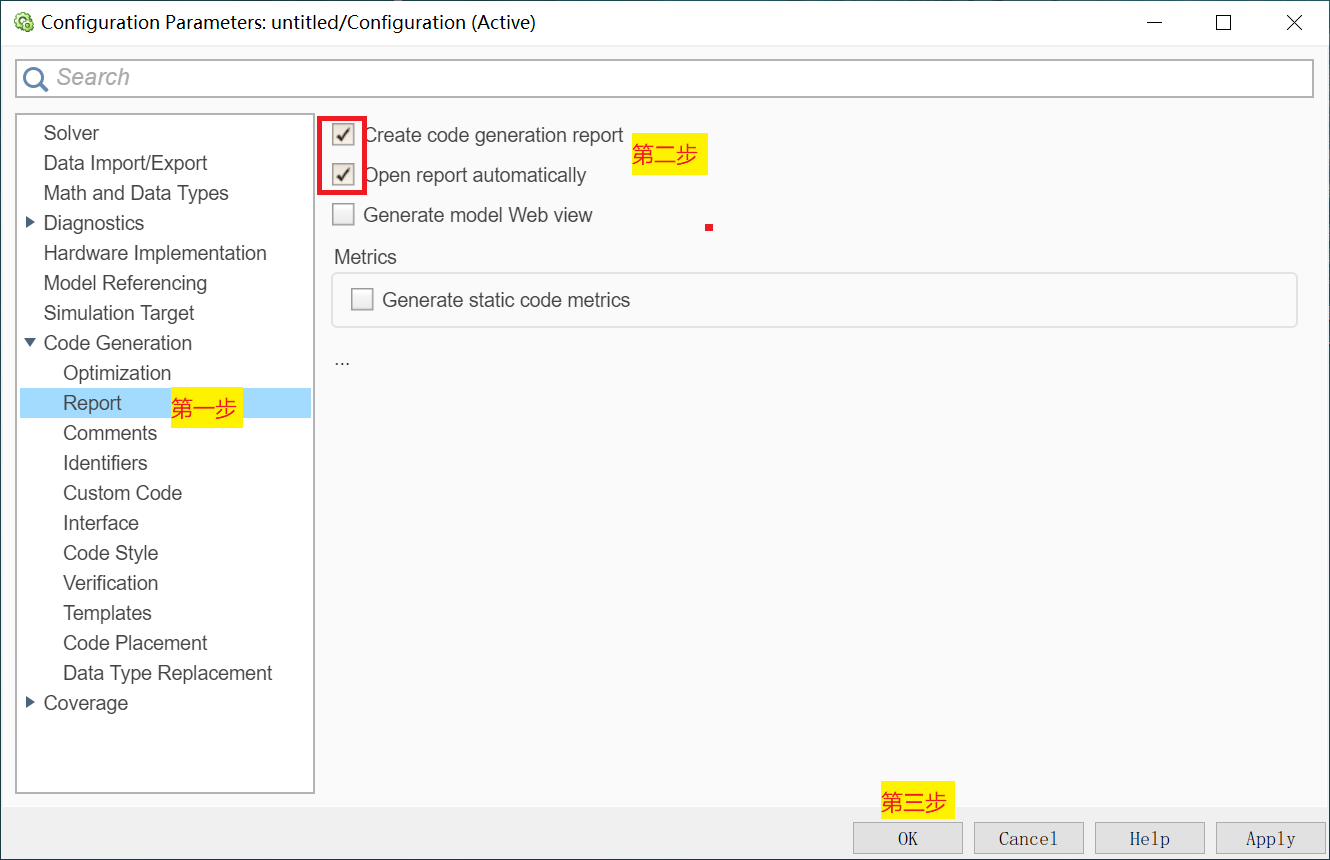The height and width of the screenshot is (860, 1330).
Task: Open the Identifiers pane
Action: pyautogui.click(x=105, y=463)
